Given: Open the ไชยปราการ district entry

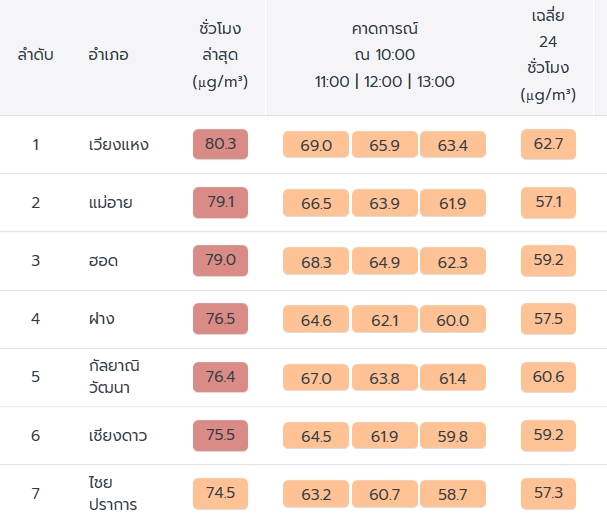Looking at the screenshot, I should [x=113, y=493].
